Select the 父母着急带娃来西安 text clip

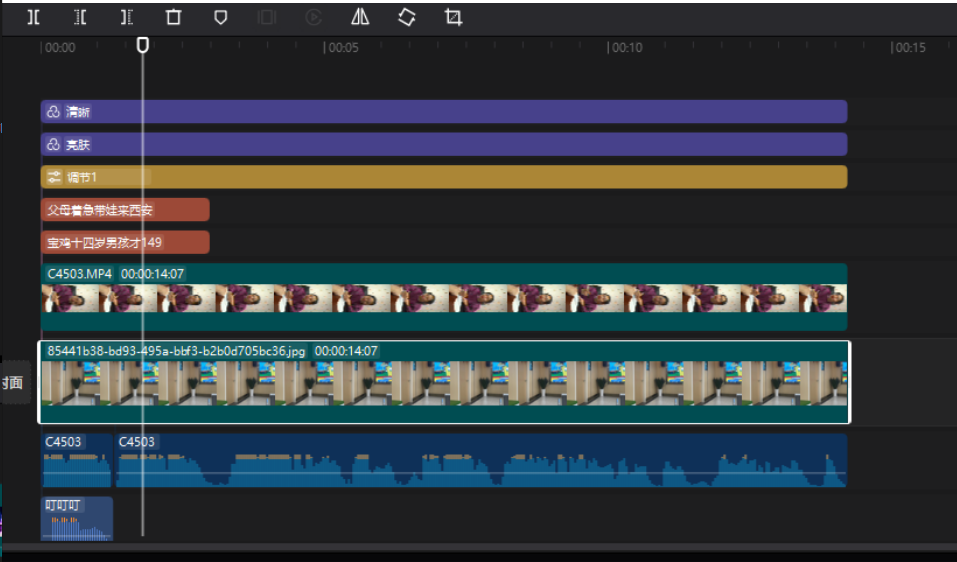pos(124,210)
